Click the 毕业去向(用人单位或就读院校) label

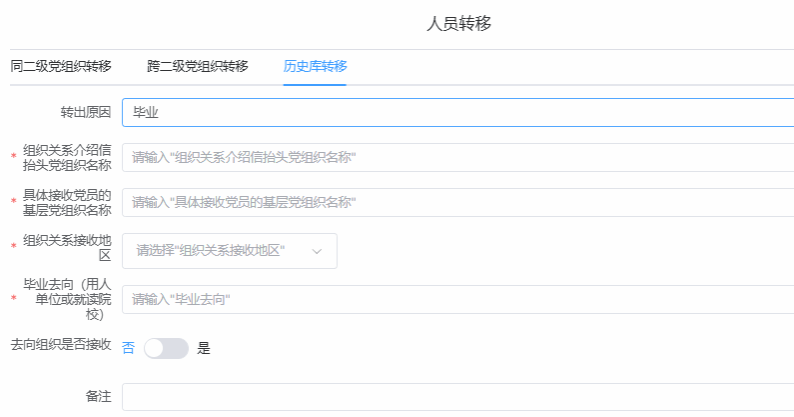pos(66,299)
